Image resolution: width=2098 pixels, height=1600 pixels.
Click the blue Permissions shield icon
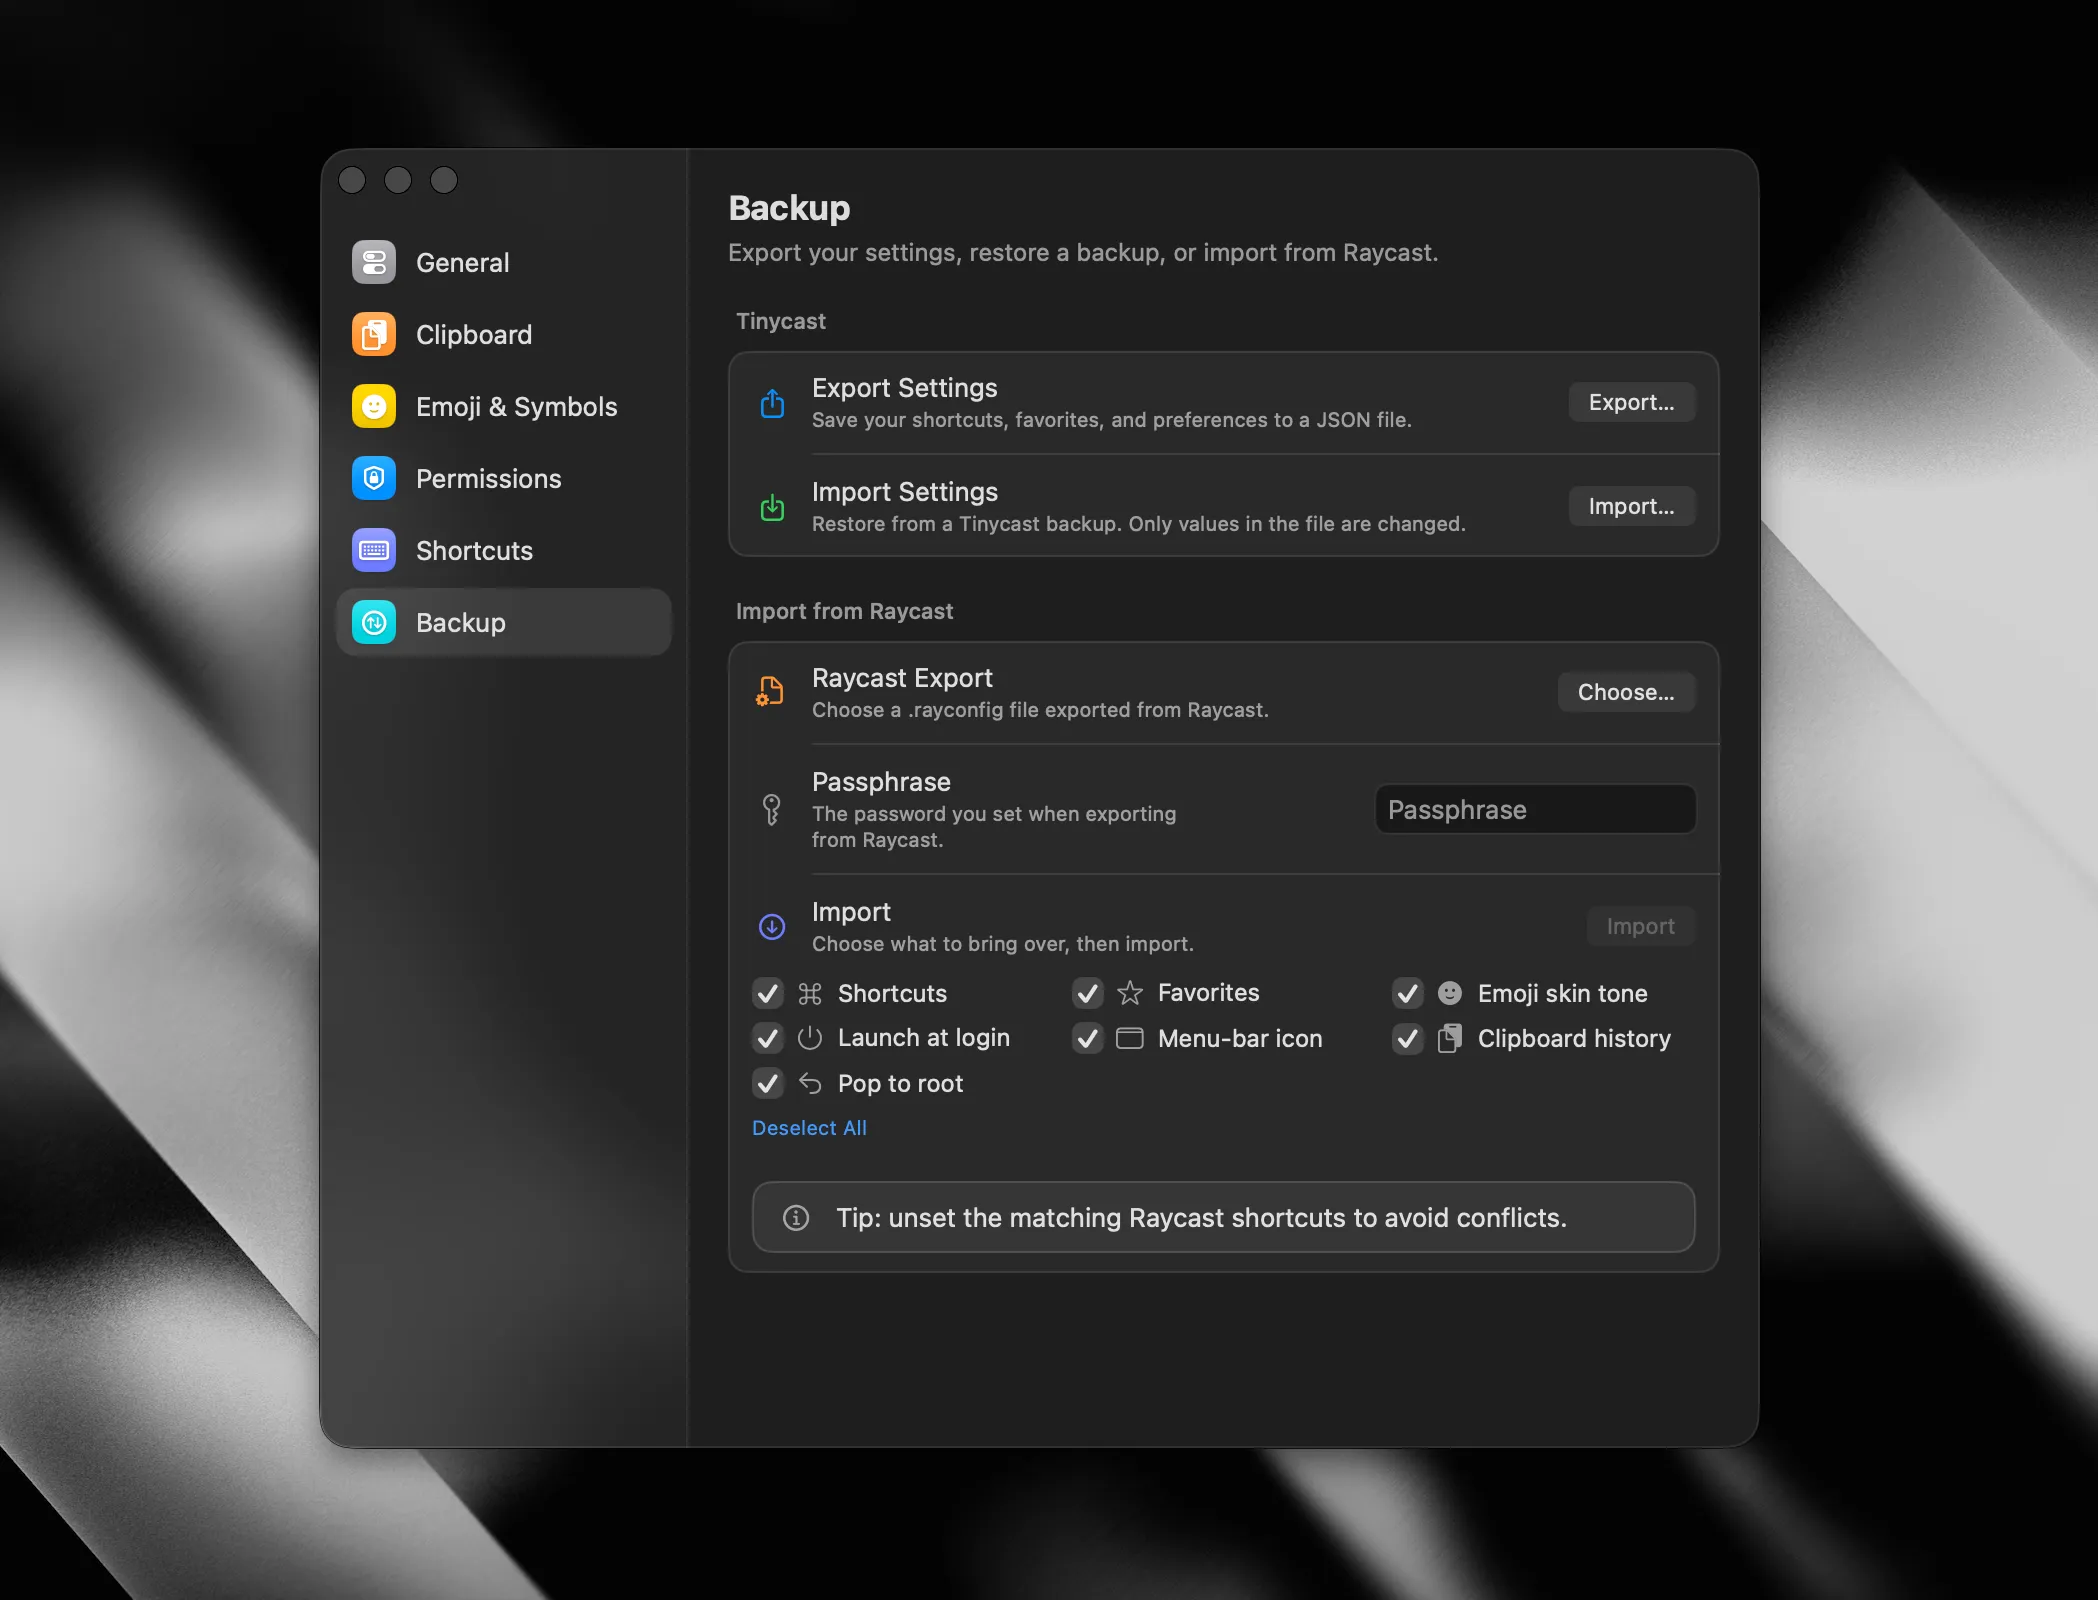click(x=374, y=479)
